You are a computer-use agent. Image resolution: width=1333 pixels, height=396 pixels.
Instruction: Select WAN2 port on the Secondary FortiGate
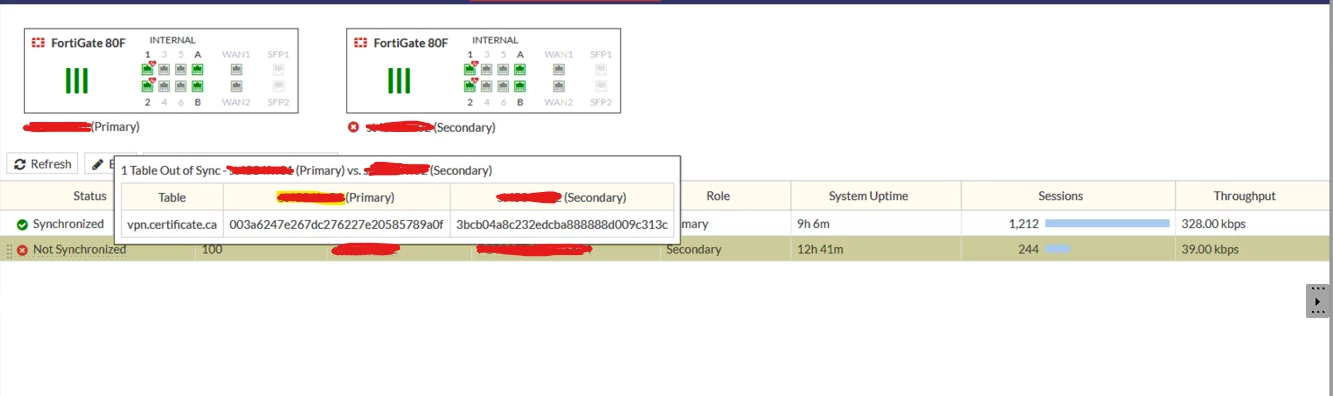point(560,86)
